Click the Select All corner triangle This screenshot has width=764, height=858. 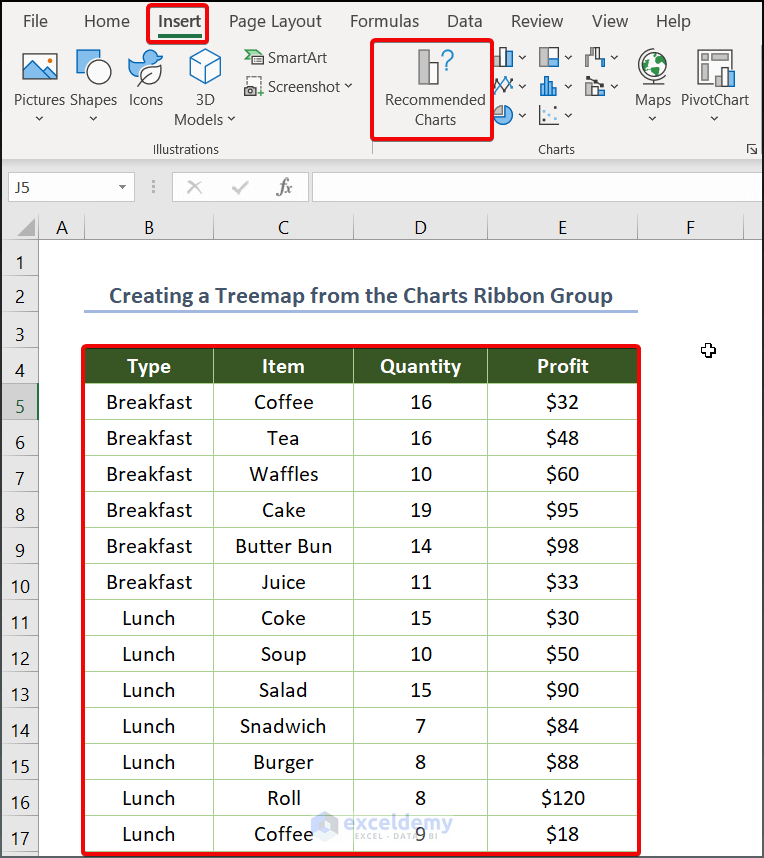click(x=25, y=227)
